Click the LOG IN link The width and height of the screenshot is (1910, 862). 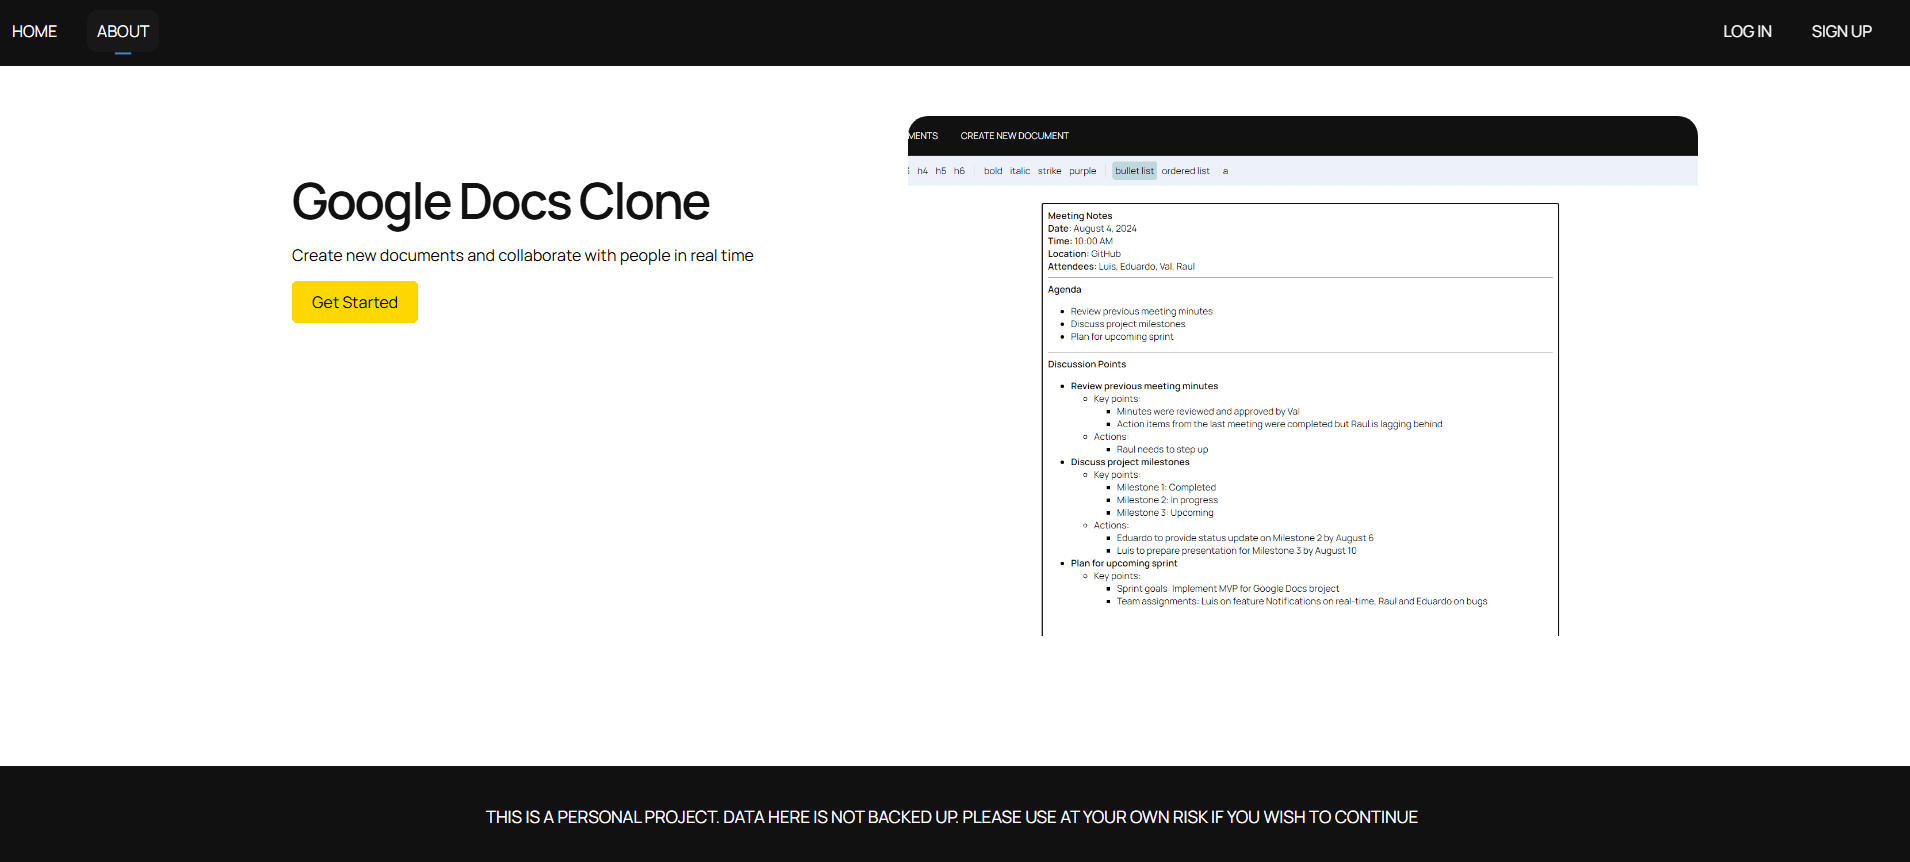click(x=1746, y=32)
